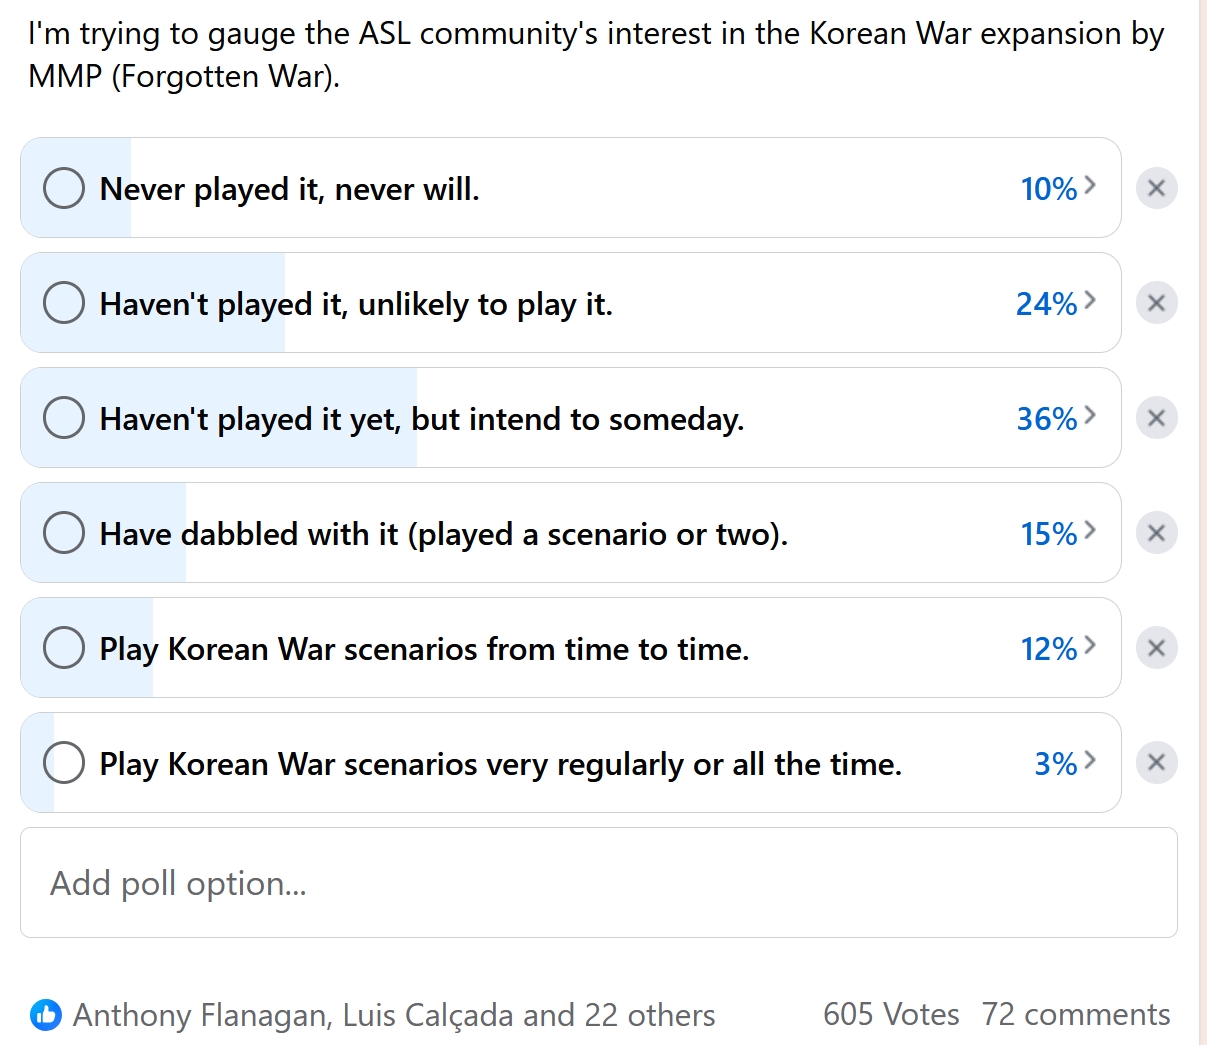Image resolution: width=1207 pixels, height=1045 pixels.
Task: Delete the "from time to time" option
Action: (x=1156, y=648)
